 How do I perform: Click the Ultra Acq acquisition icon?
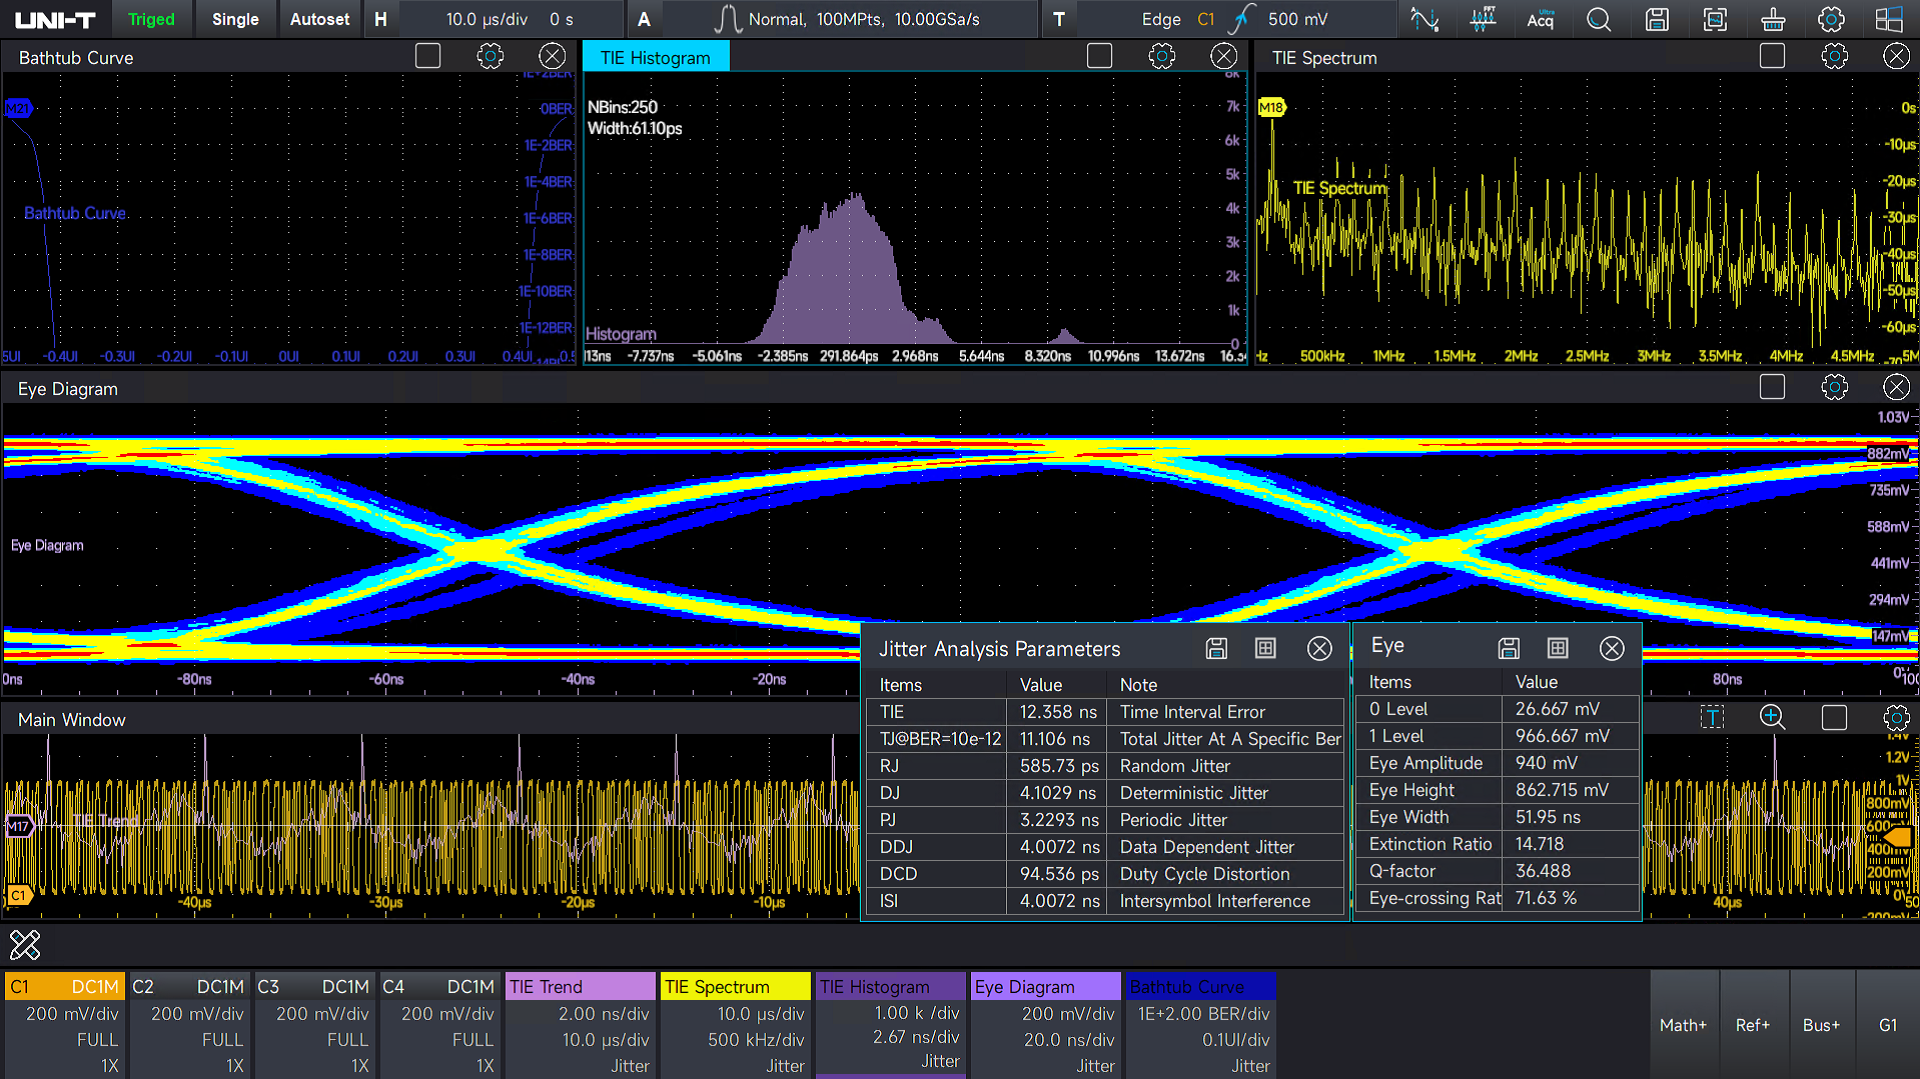[1540, 19]
